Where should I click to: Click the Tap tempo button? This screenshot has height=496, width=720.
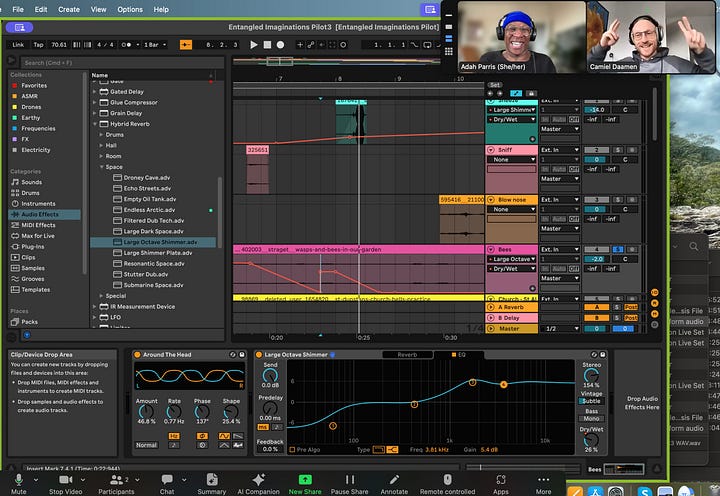click(39, 45)
